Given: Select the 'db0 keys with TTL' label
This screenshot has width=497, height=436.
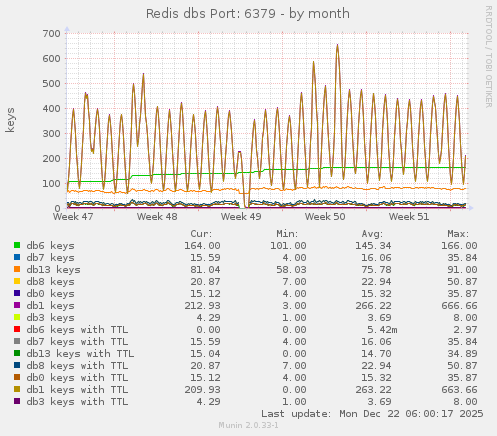Looking at the screenshot, I should click(77, 378).
